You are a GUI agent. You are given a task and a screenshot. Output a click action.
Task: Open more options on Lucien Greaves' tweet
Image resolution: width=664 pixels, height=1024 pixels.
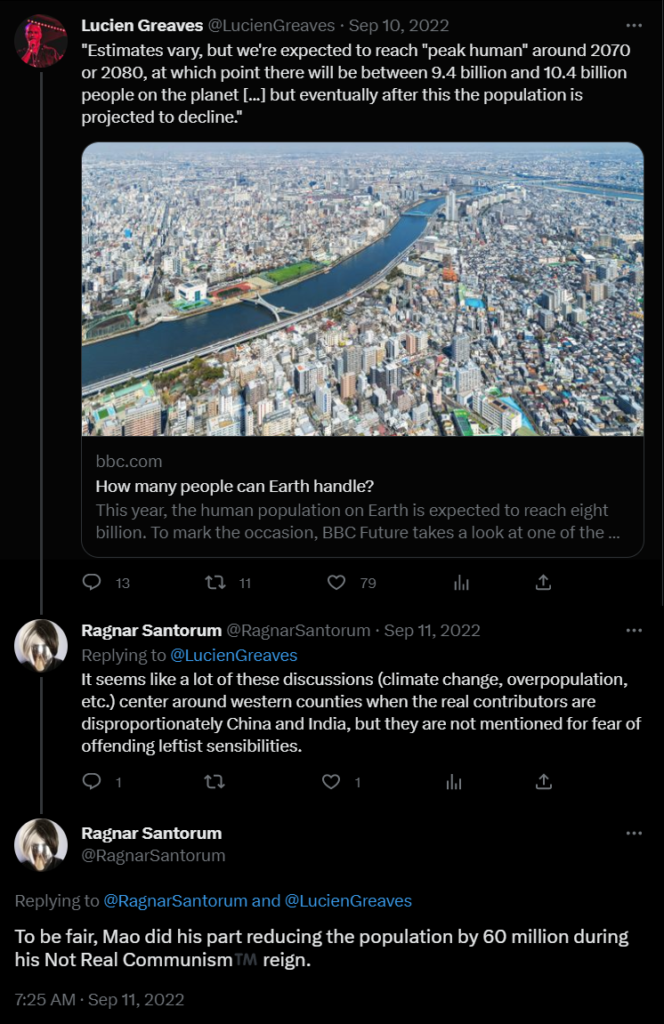pos(634,26)
